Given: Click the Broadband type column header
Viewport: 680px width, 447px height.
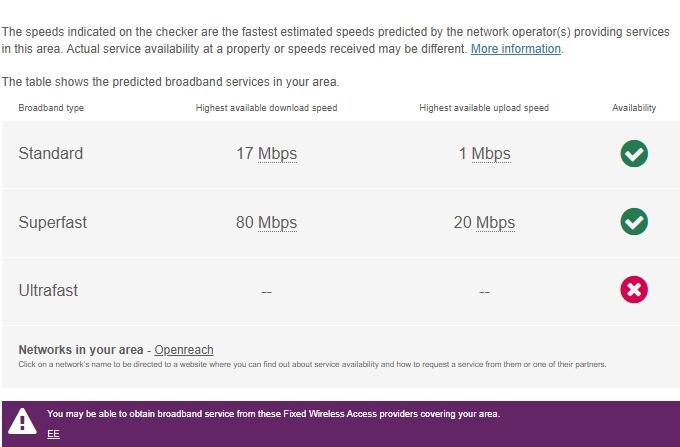Looking at the screenshot, I should (51, 108).
